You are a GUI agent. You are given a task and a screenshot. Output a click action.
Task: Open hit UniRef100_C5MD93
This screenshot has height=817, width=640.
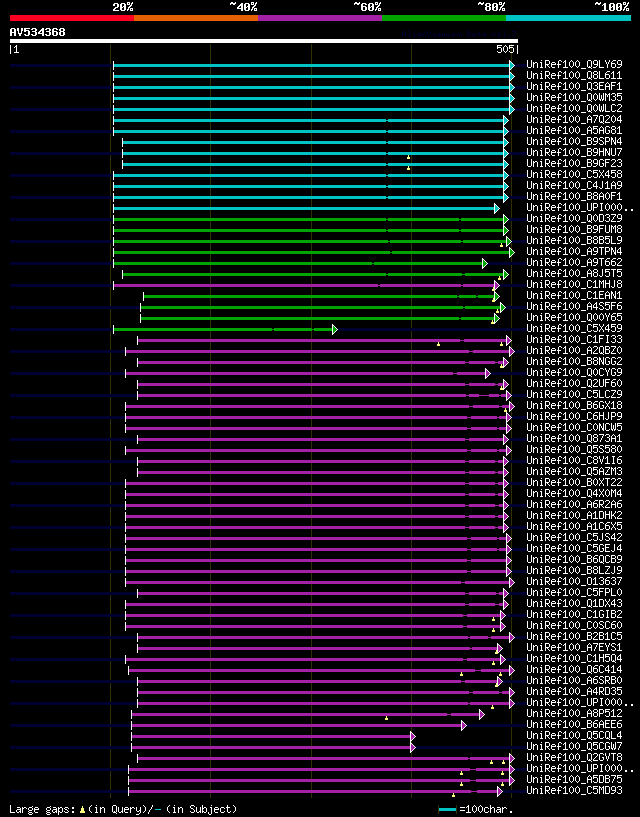click(574, 790)
